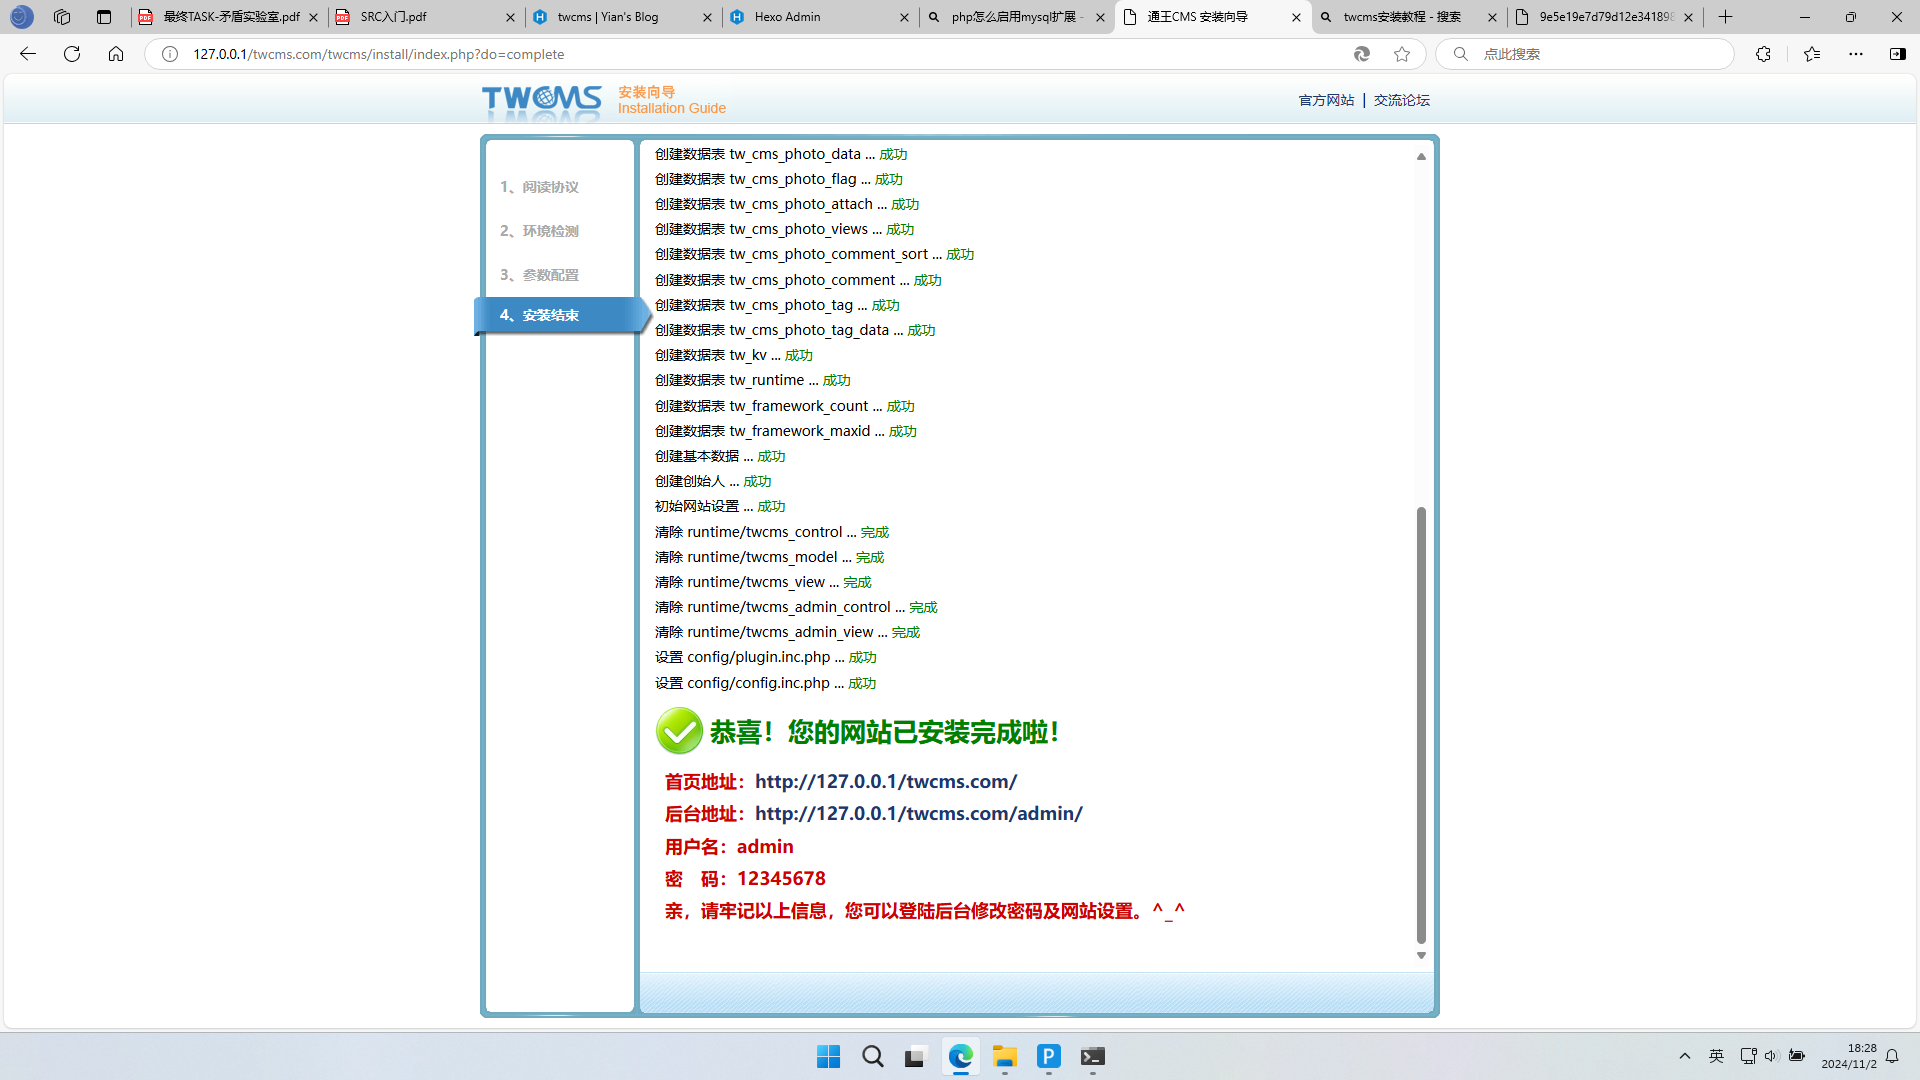Click log line 创建数据表 tw_kv
Screen dimensions: 1920x1080
coord(734,355)
